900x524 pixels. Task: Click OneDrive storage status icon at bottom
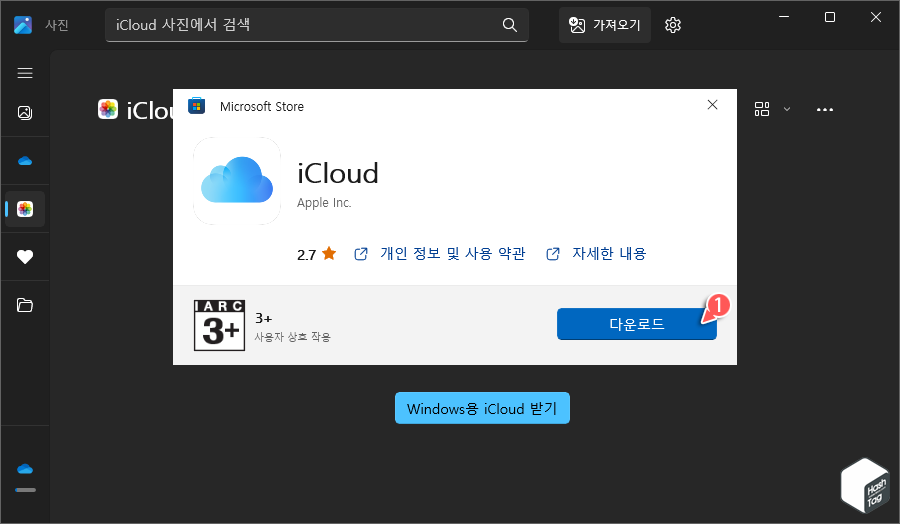pos(25,469)
